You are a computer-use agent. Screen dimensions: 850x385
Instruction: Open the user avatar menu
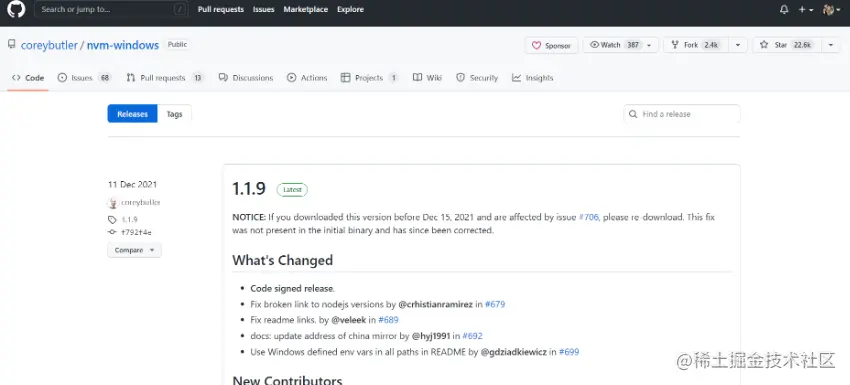point(832,10)
